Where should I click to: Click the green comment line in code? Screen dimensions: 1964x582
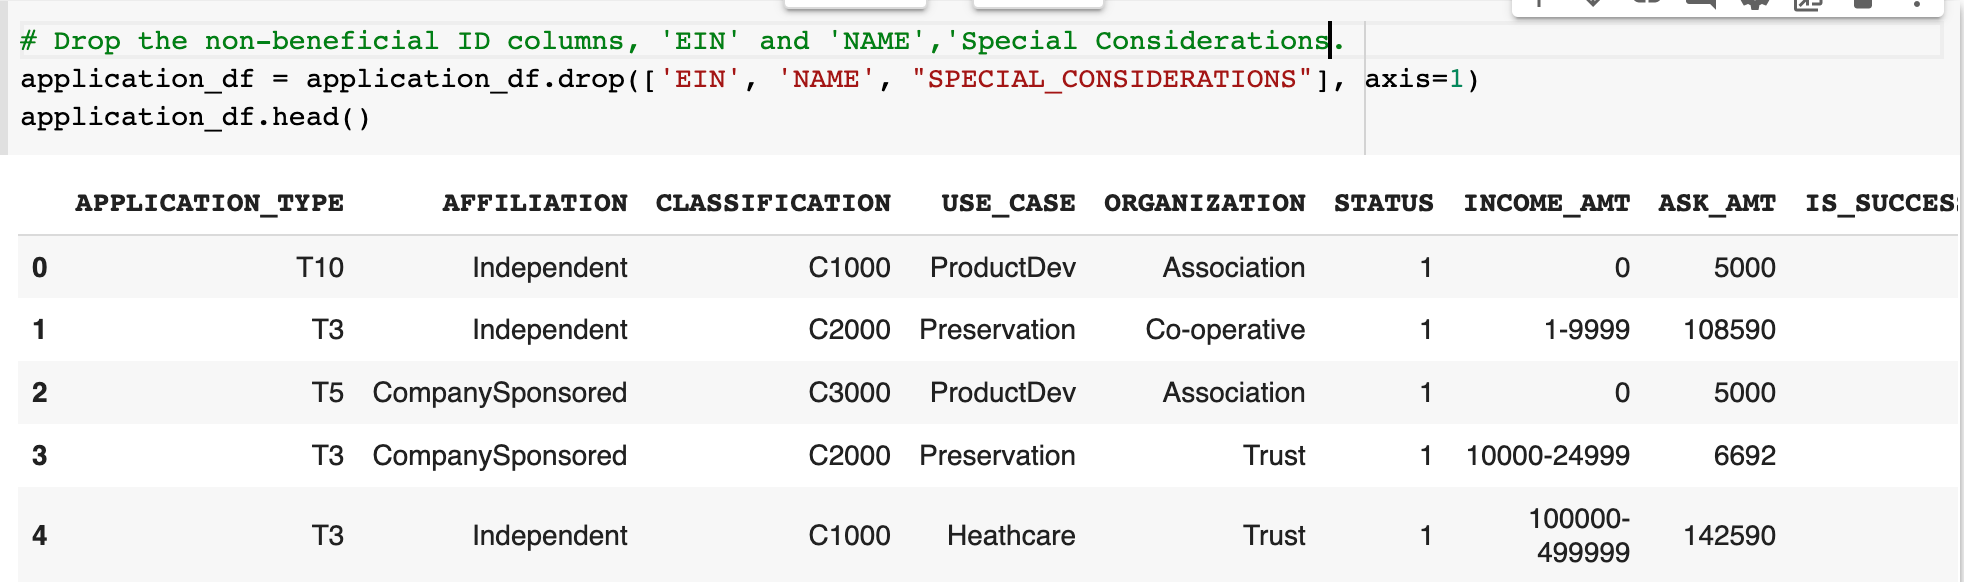(682, 41)
